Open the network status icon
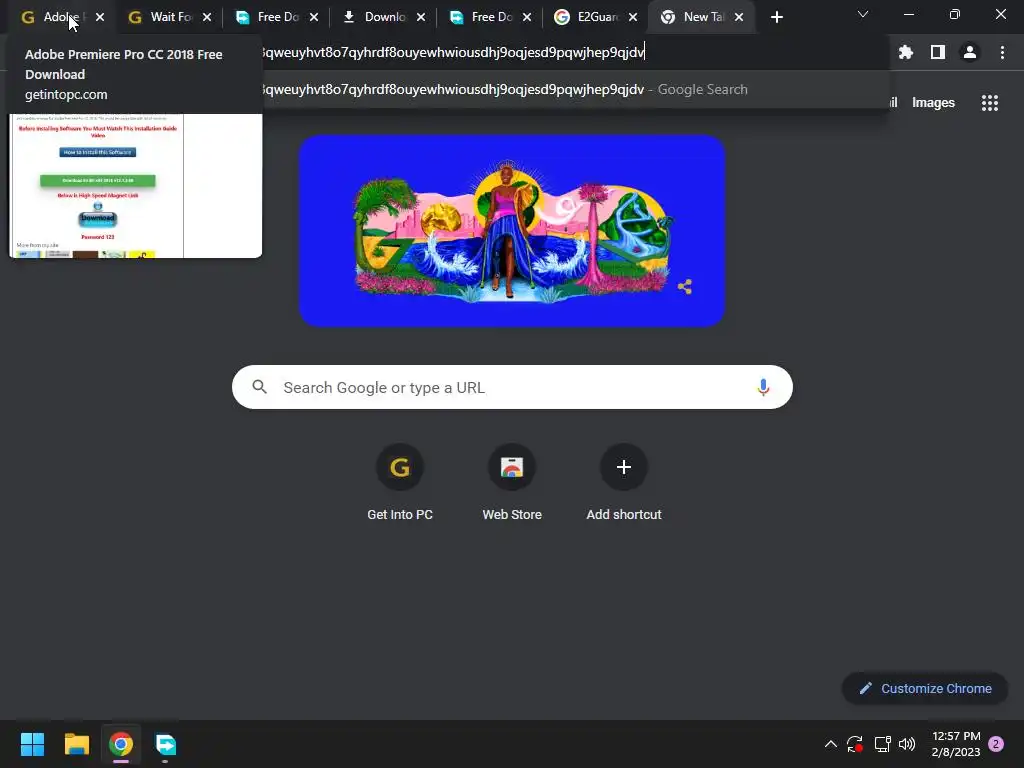The image size is (1024, 768). tap(882, 744)
